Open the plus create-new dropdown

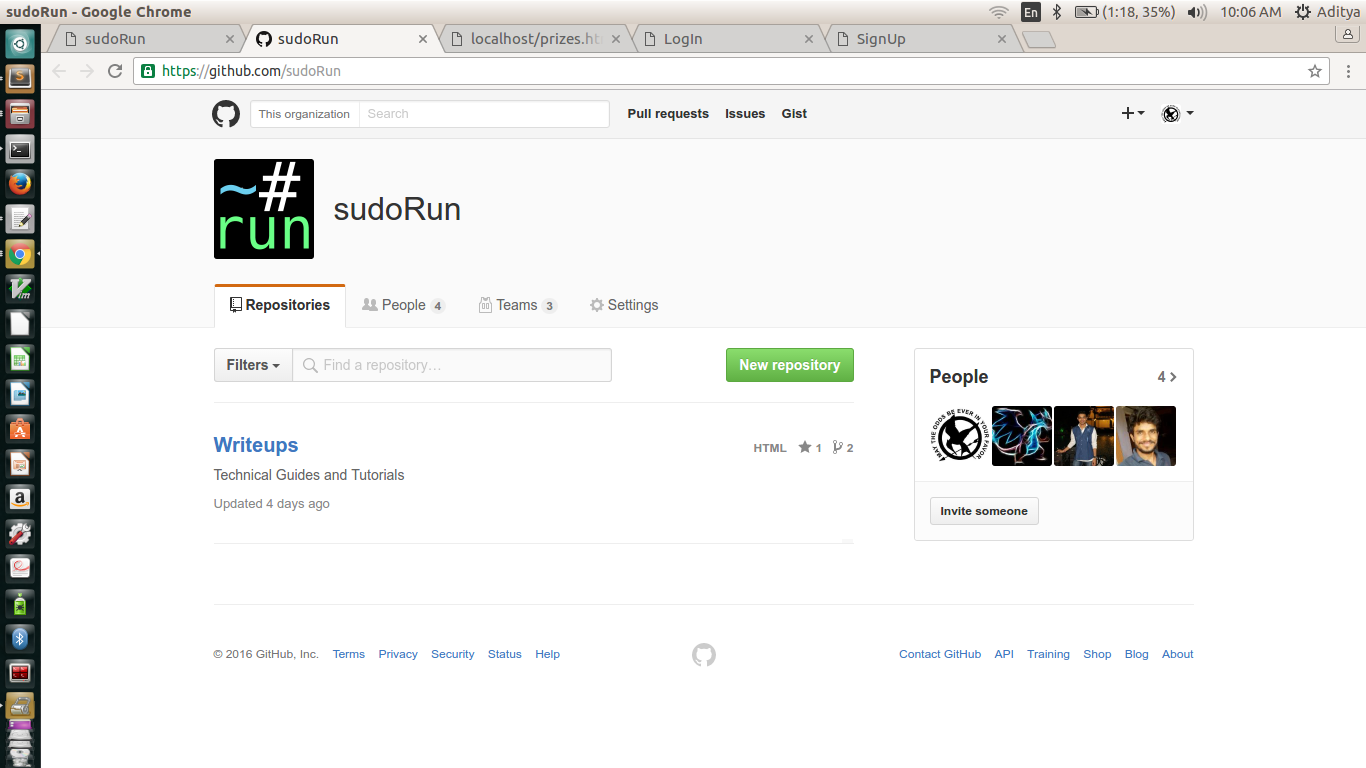click(1133, 114)
